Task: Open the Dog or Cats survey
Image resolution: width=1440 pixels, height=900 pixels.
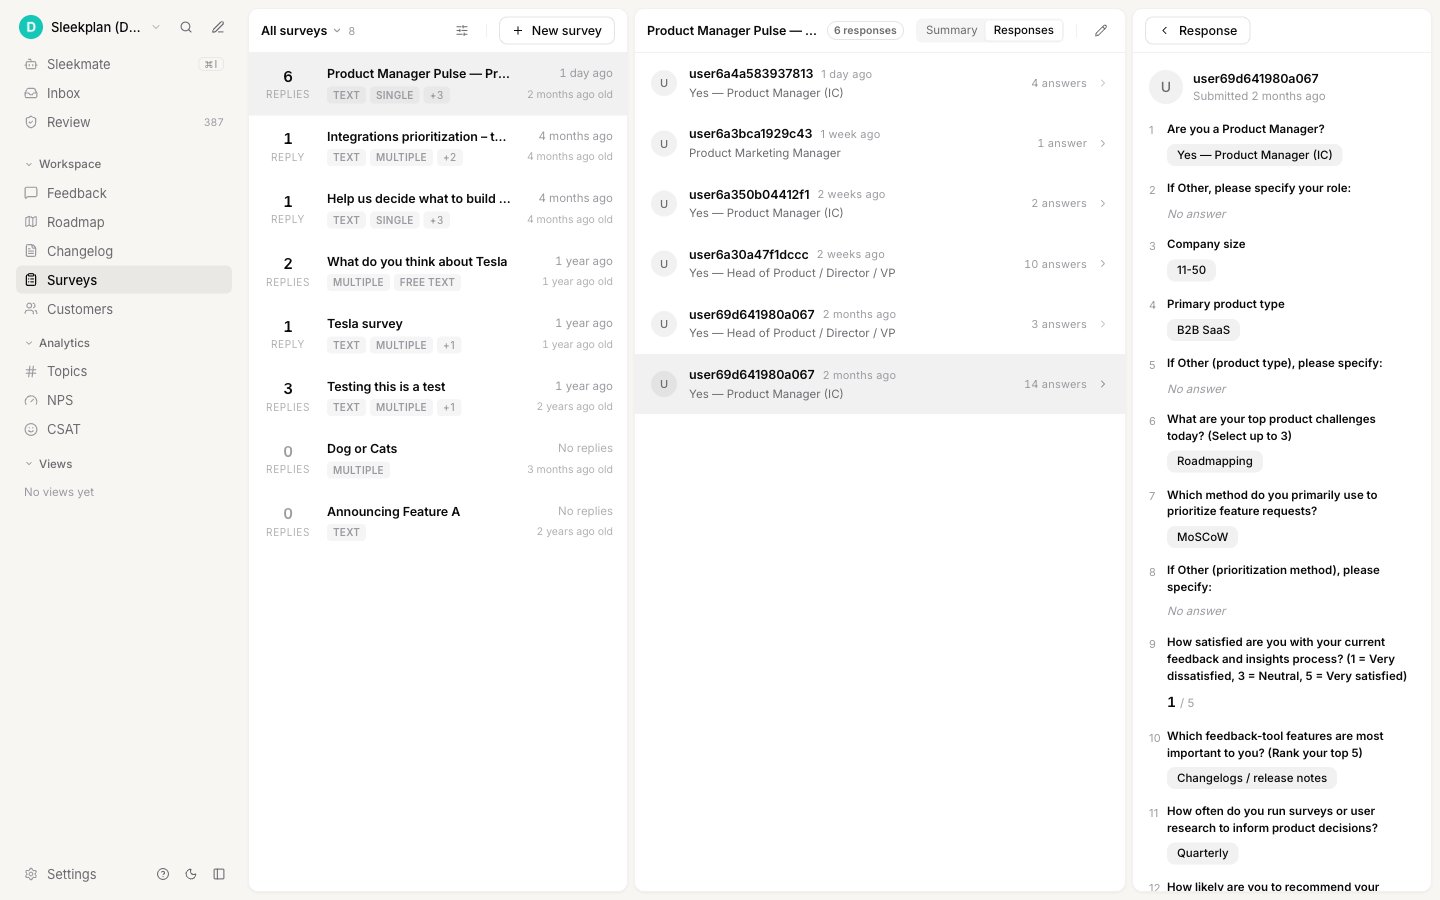Action: pyautogui.click(x=438, y=458)
